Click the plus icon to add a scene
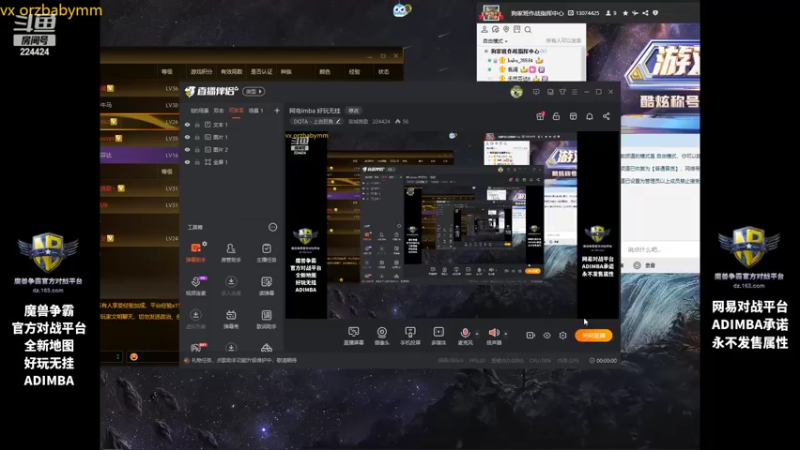 (x=277, y=110)
